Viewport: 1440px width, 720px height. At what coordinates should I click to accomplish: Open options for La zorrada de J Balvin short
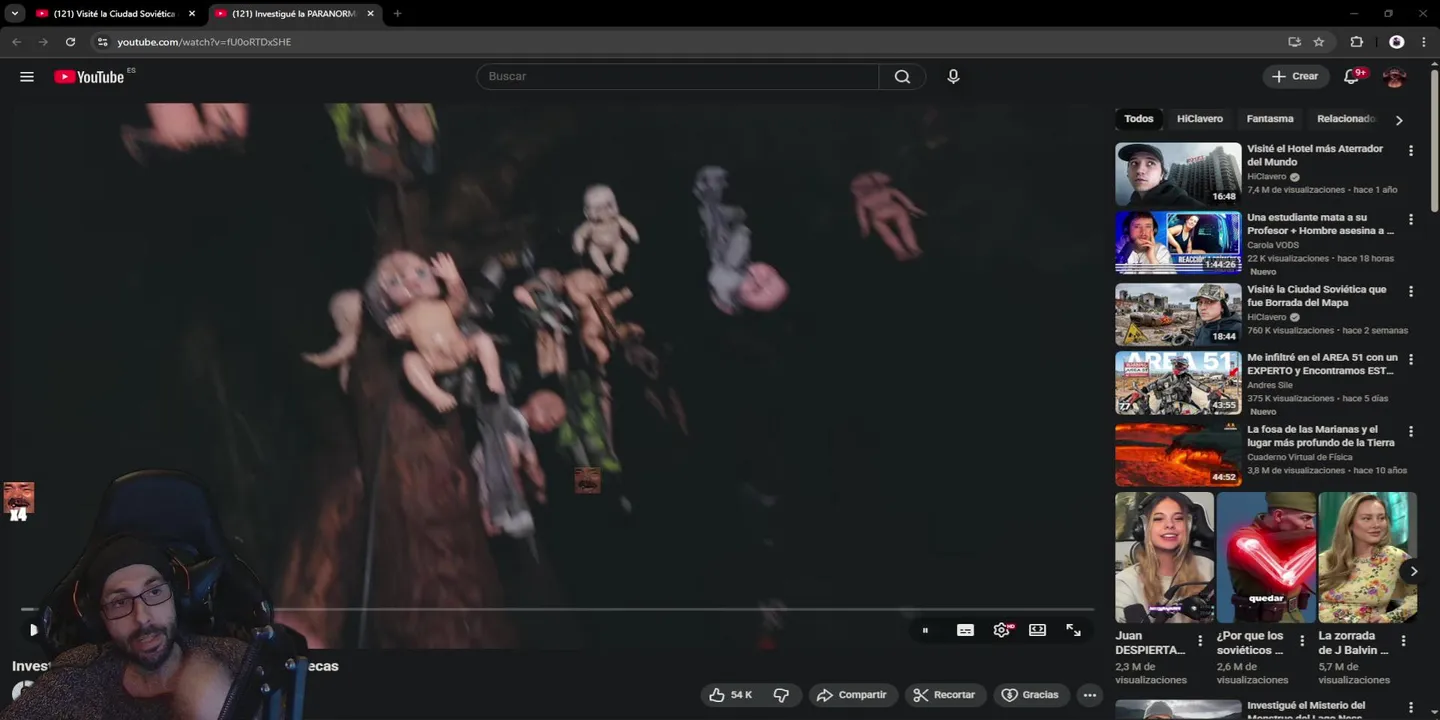1403,641
